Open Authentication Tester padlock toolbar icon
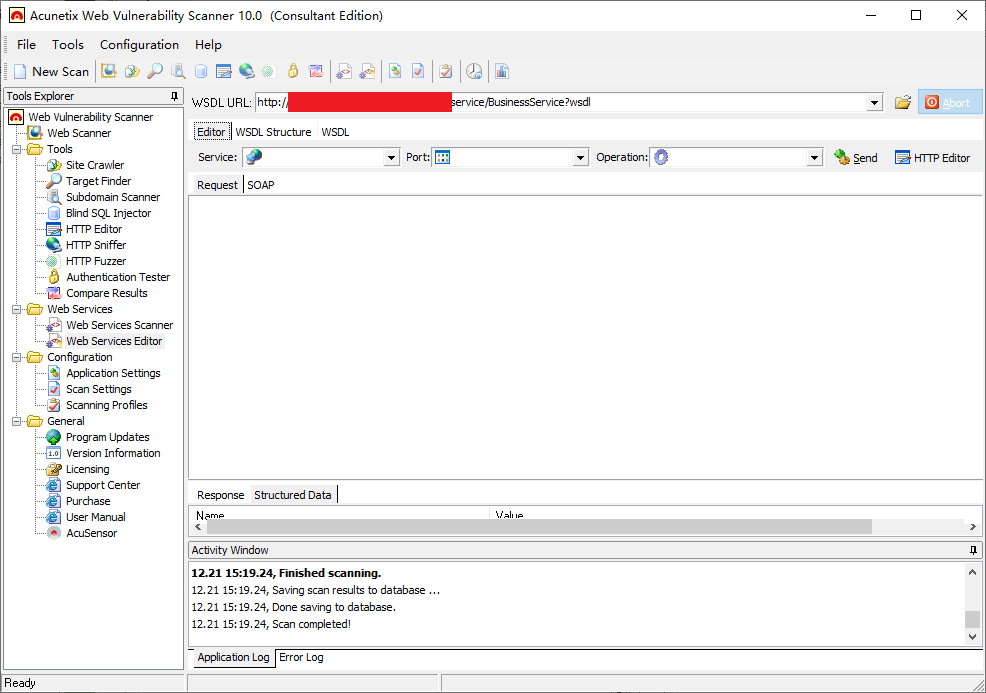986x693 pixels. coord(292,71)
